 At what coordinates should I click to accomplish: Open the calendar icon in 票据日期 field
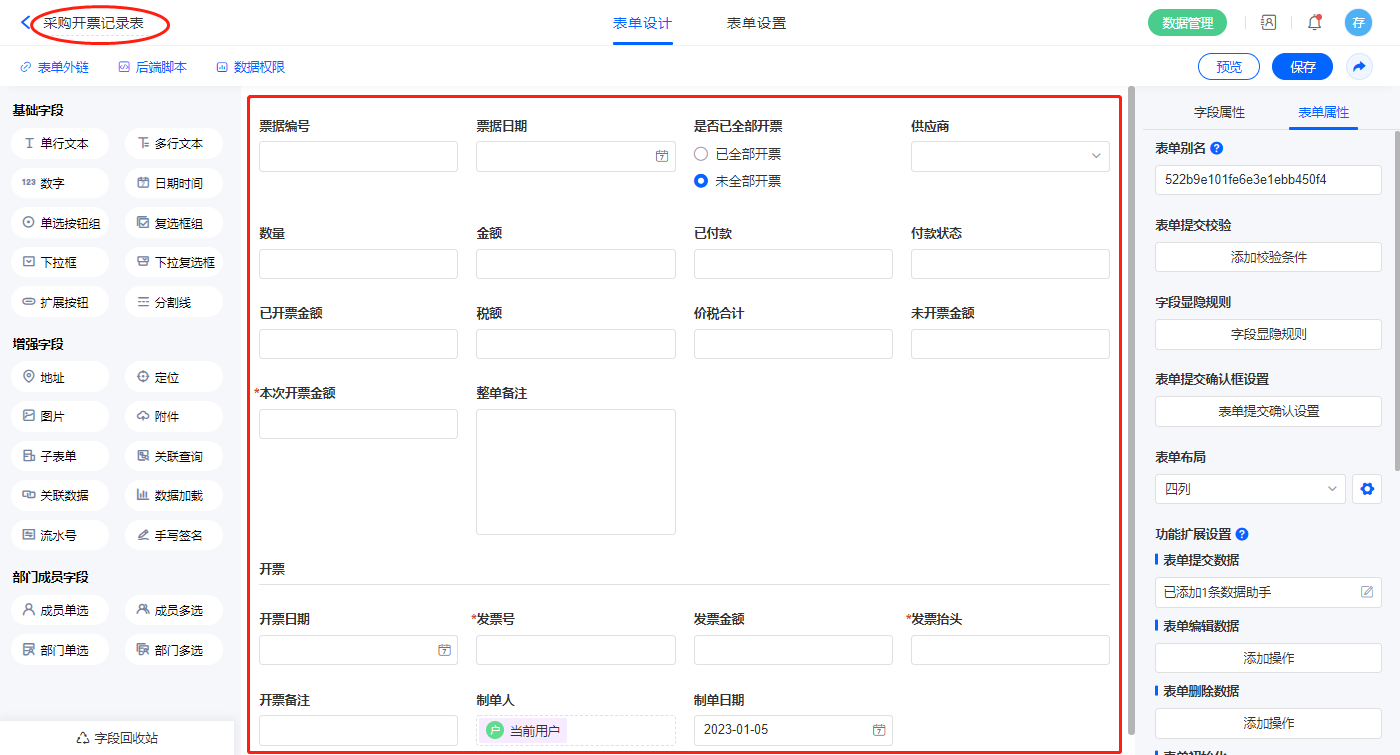[x=661, y=156]
